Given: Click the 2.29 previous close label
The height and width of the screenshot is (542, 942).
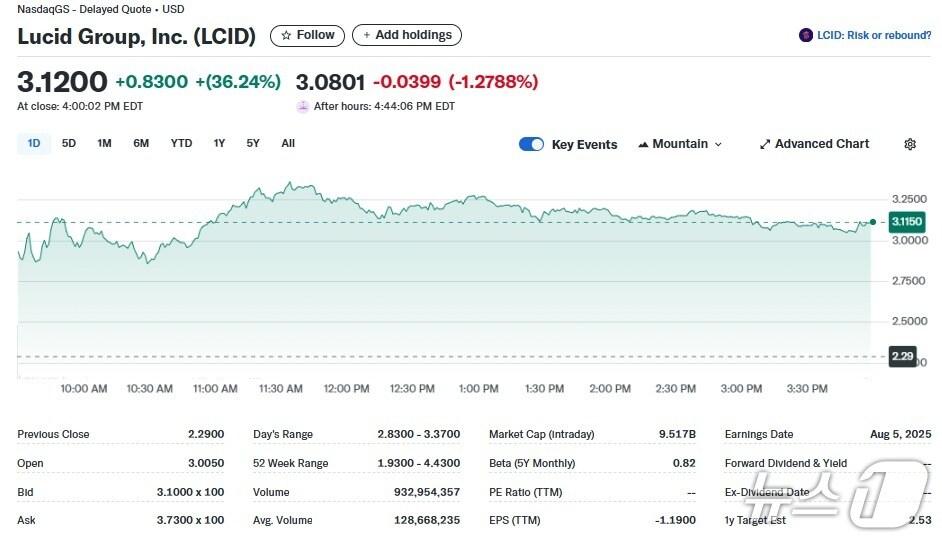Looking at the screenshot, I should click(902, 356).
